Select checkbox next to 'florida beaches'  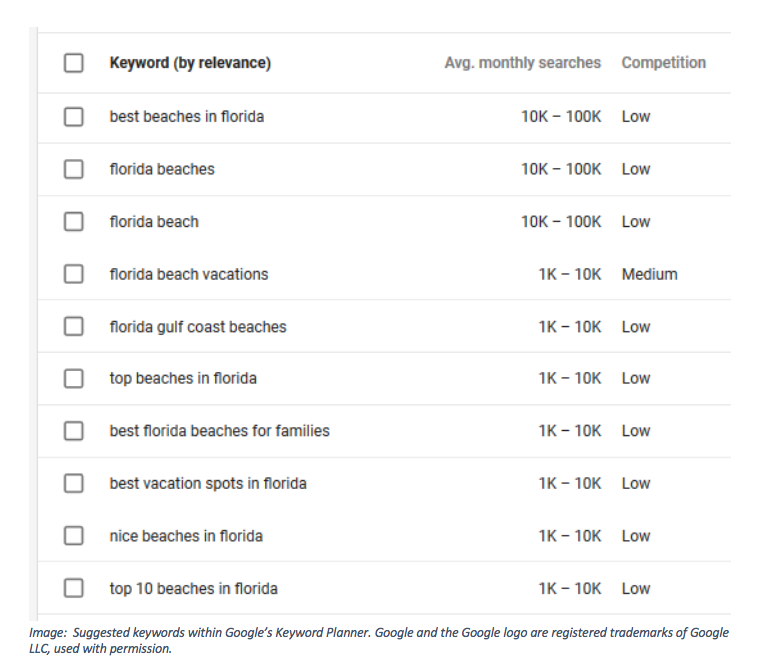pos(73,169)
